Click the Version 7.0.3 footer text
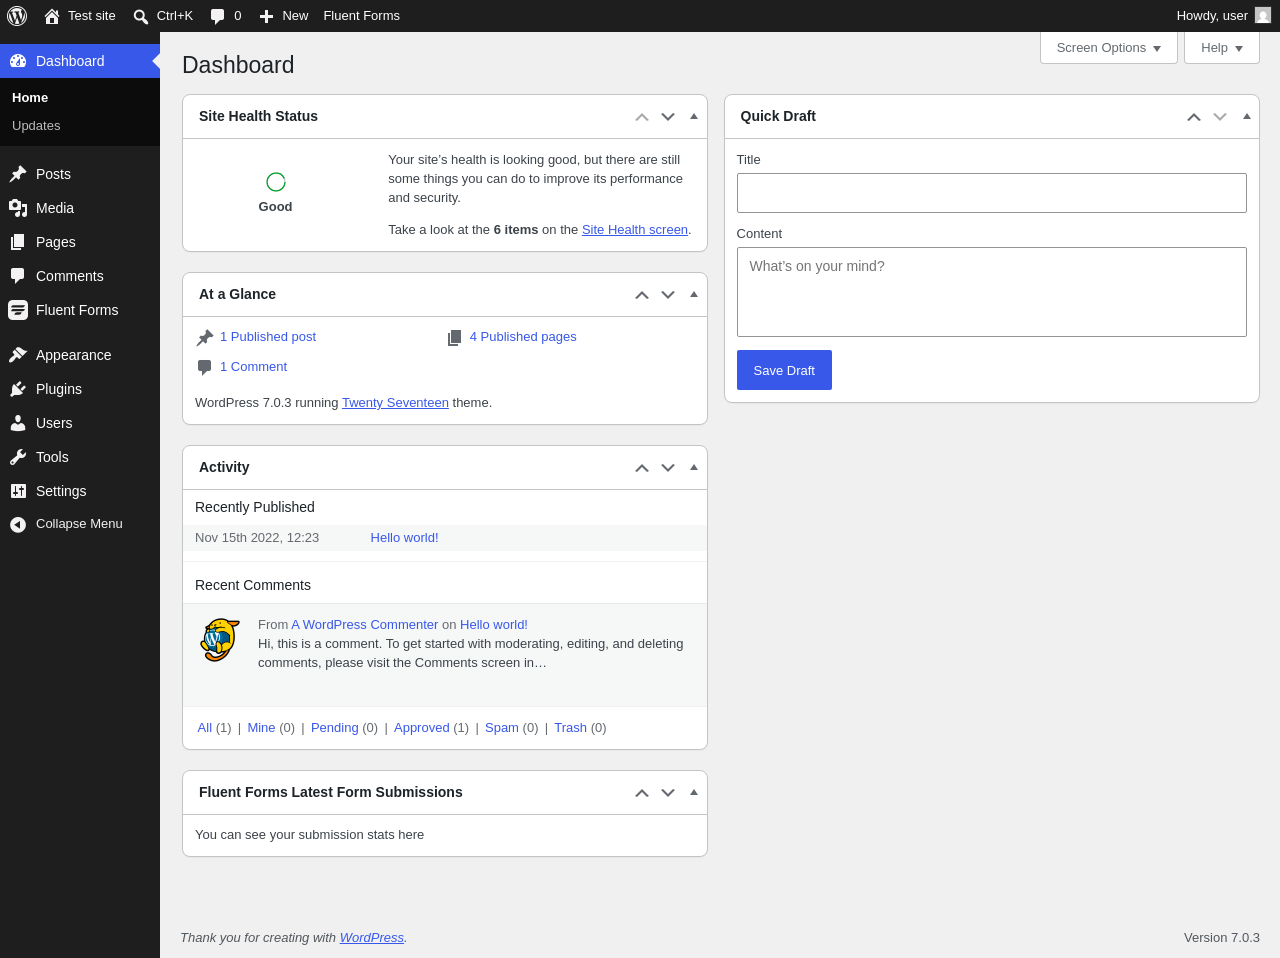1280x958 pixels. click(x=1222, y=938)
